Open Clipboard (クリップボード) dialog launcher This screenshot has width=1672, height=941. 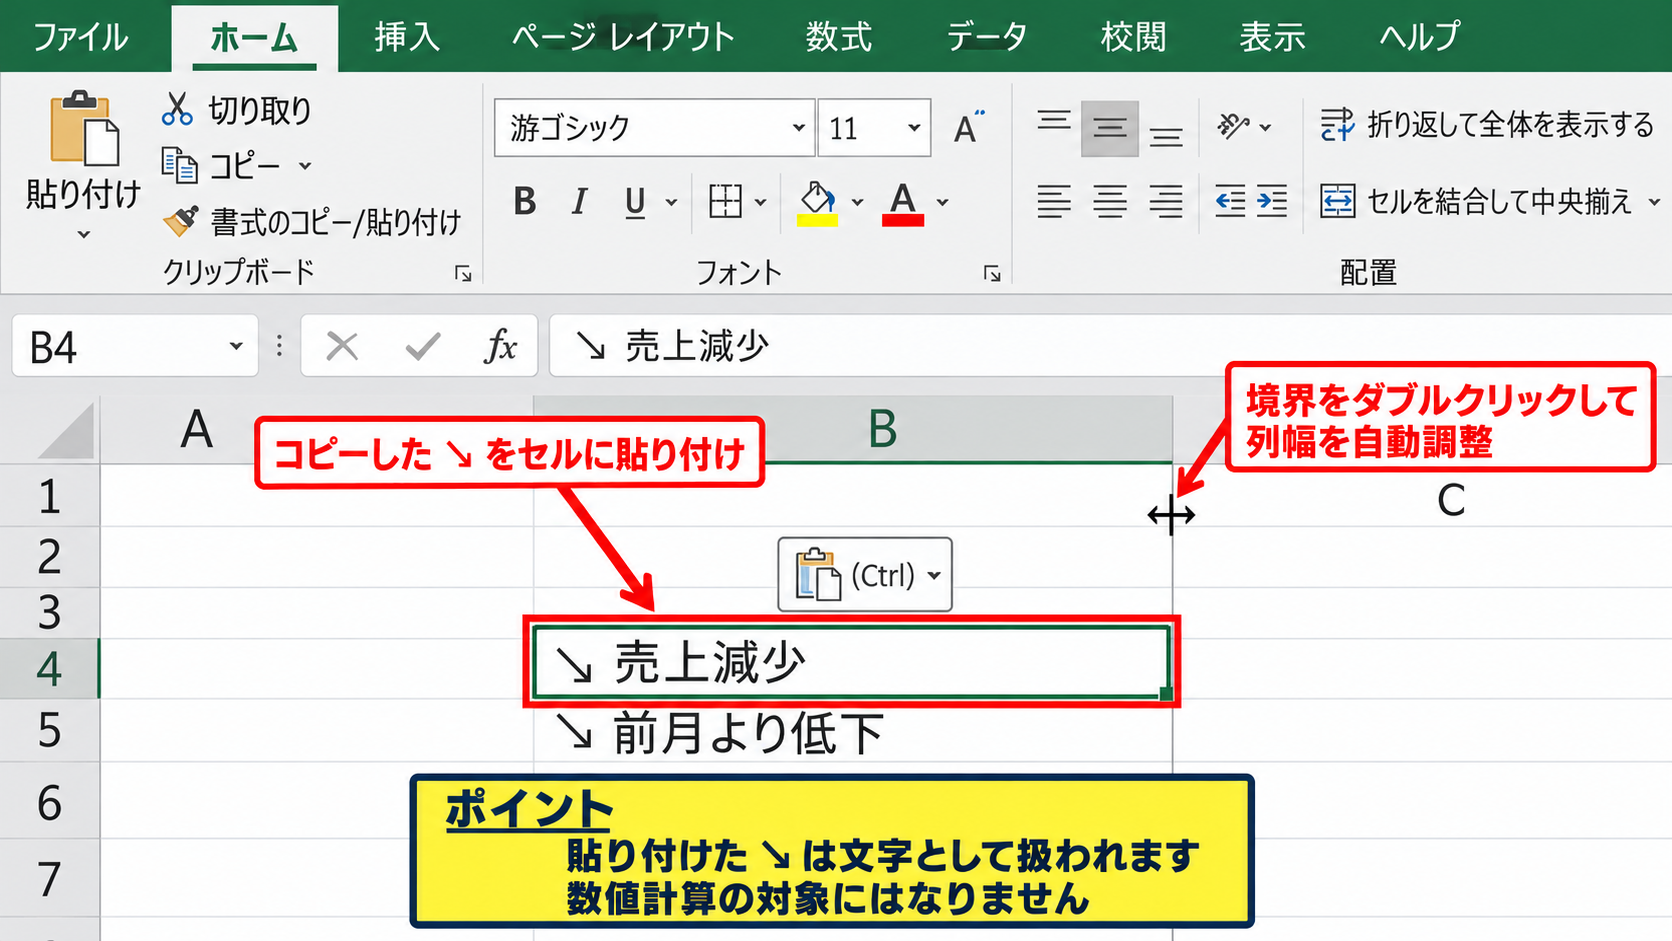click(x=463, y=273)
